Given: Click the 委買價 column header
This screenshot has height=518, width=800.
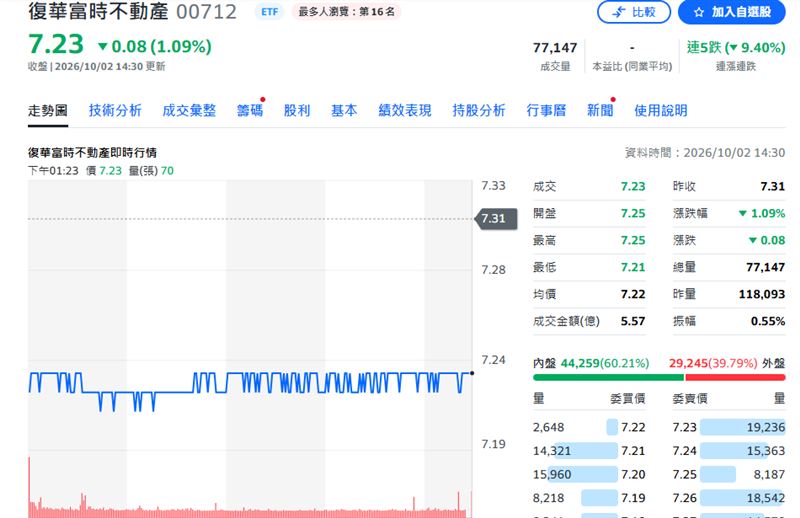Looking at the screenshot, I should pyautogui.click(x=628, y=399).
